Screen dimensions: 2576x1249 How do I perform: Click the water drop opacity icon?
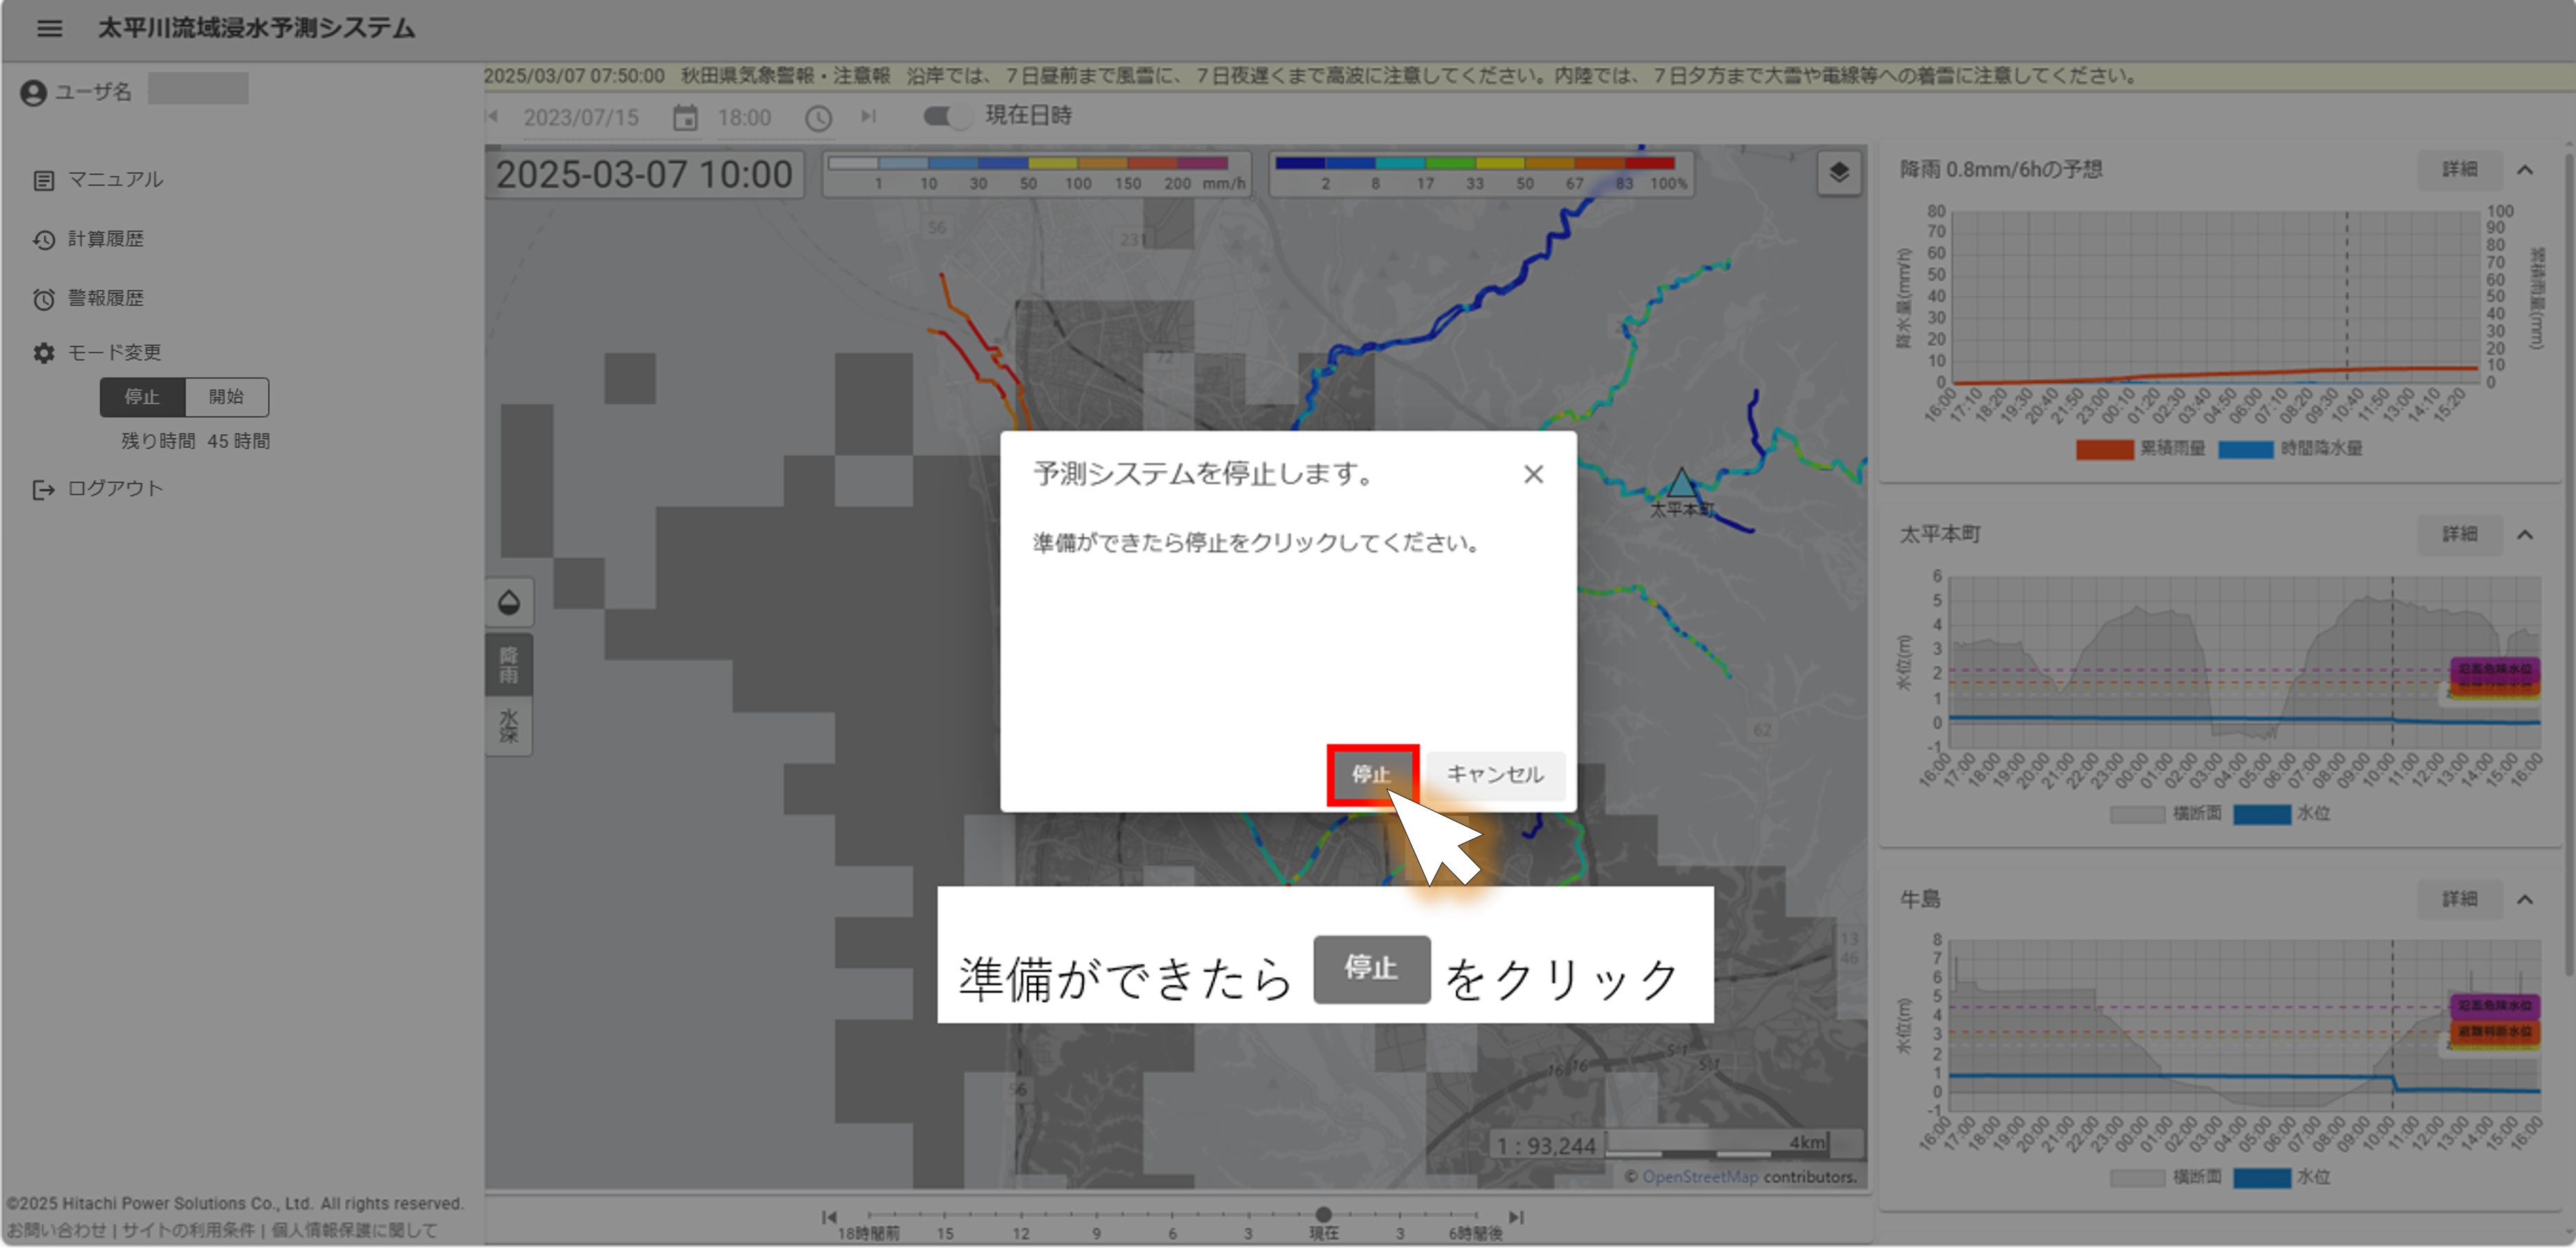(x=508, y=602)
